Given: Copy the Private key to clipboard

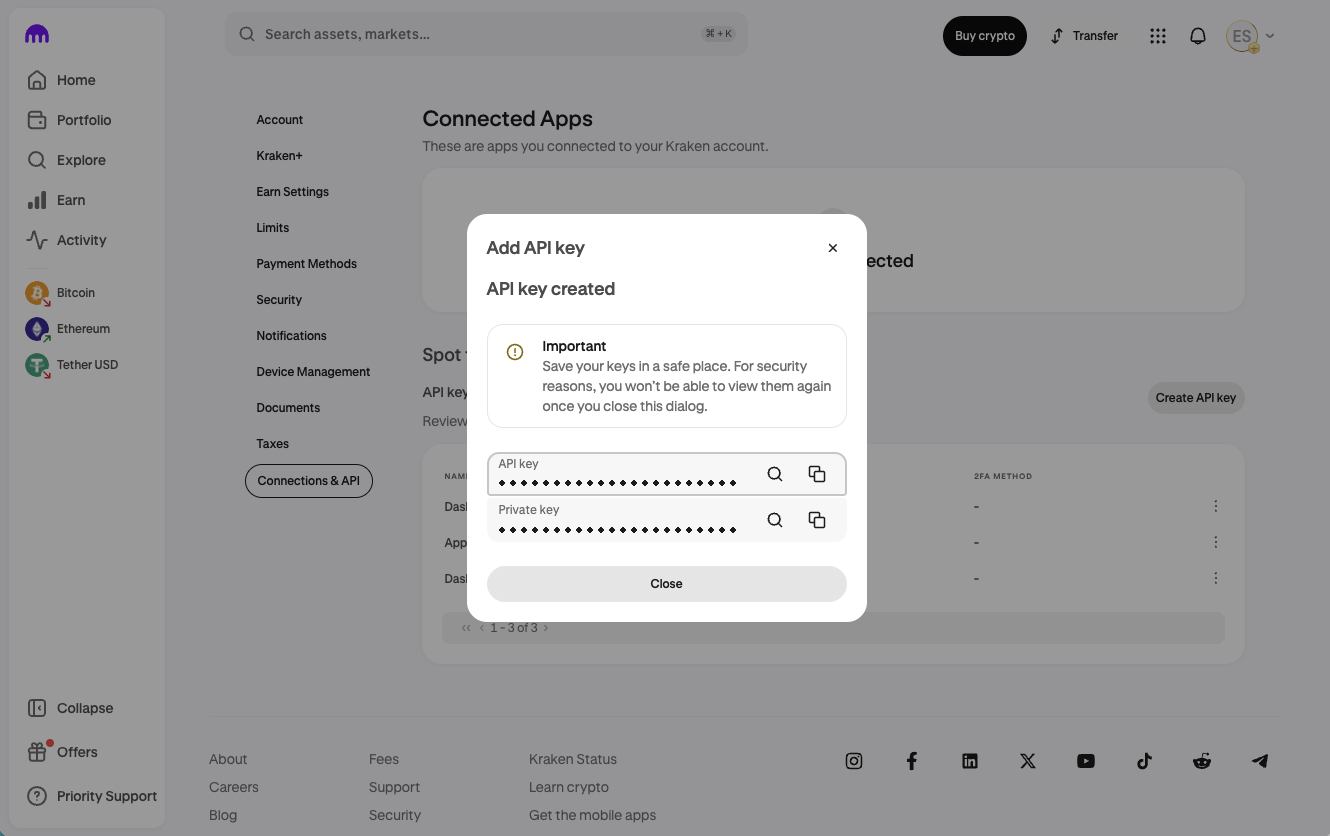Looking at the screenshot, I should tap(817, 520).
